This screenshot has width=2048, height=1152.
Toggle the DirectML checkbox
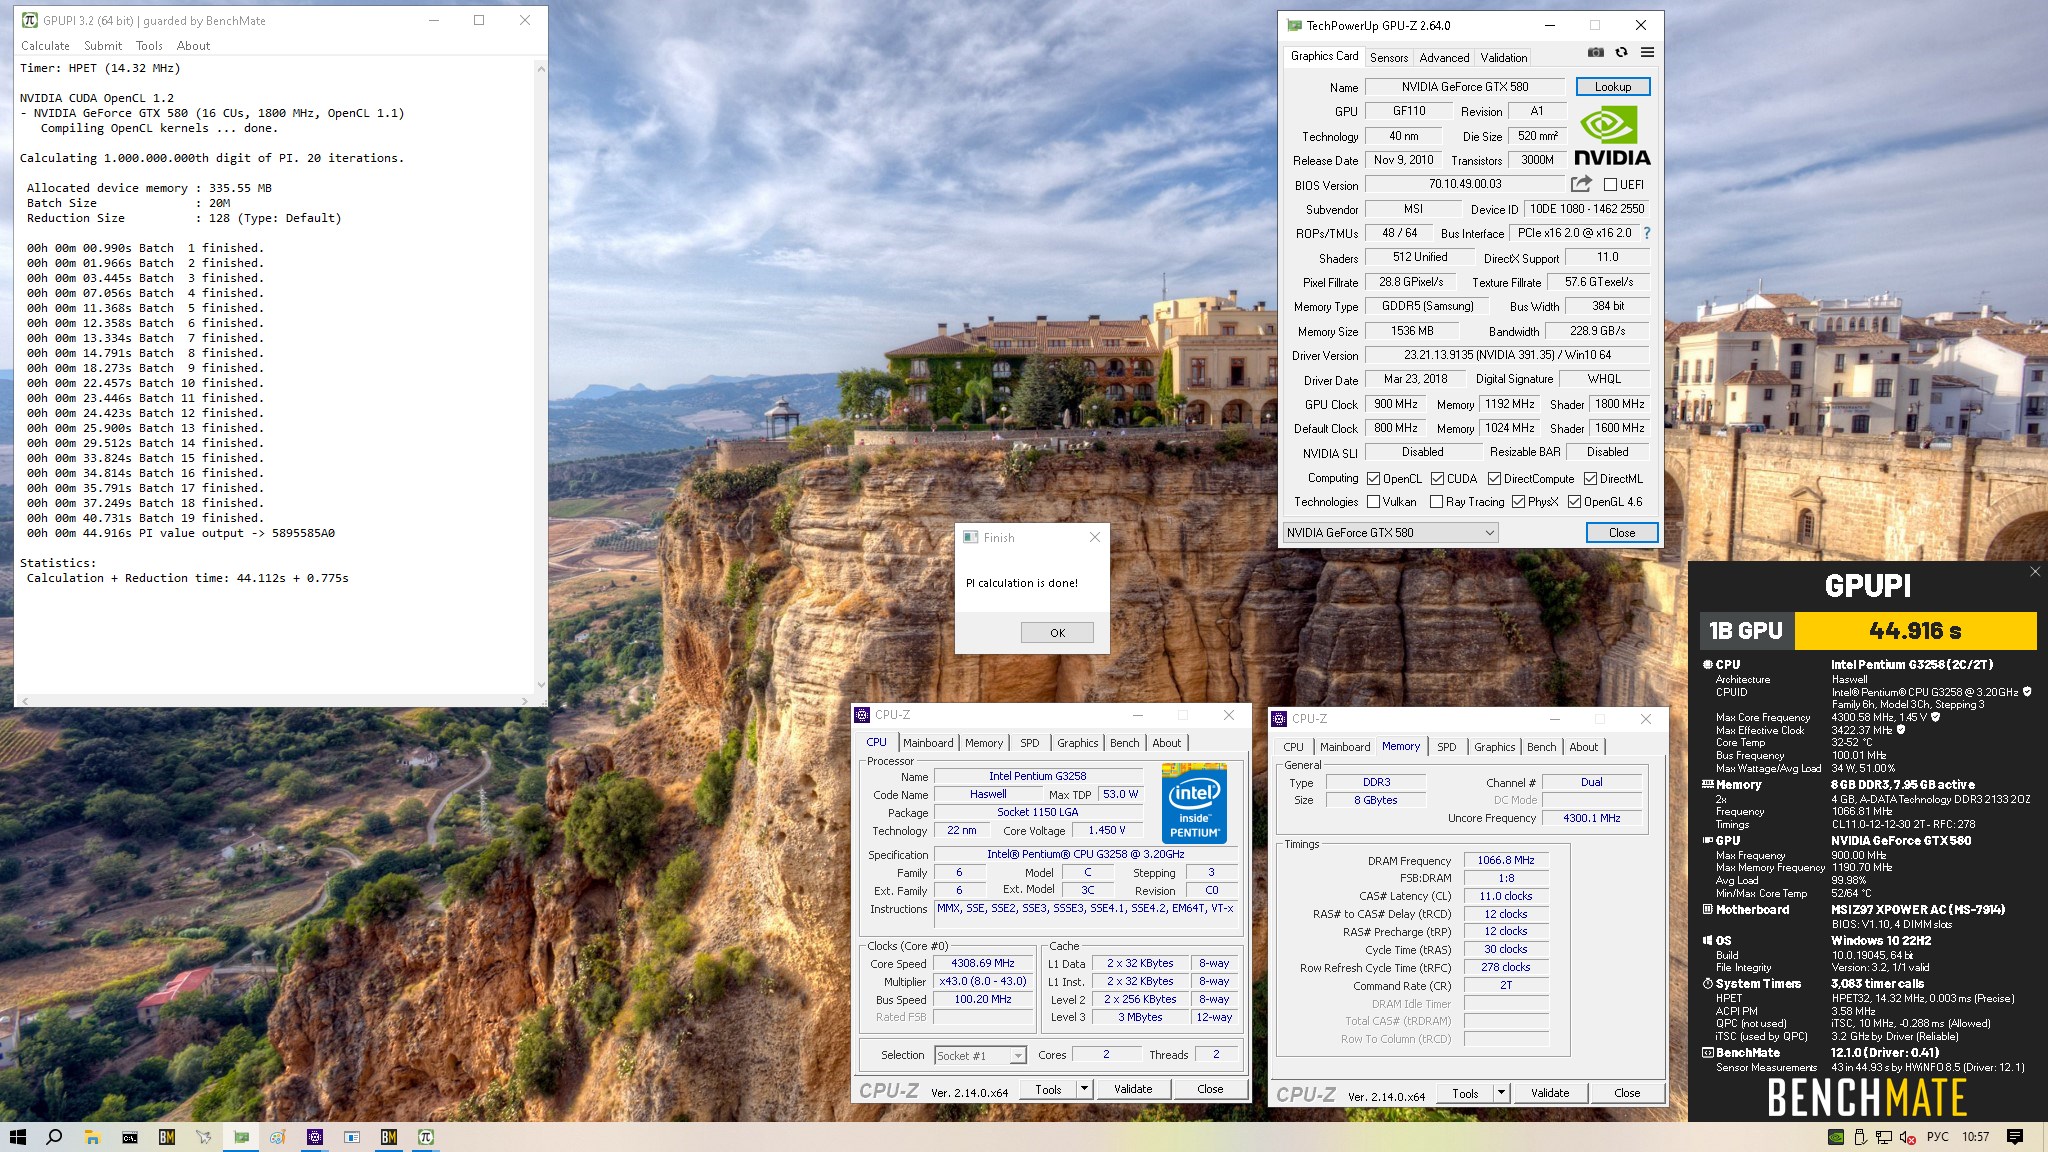(x=1590, y=479)
